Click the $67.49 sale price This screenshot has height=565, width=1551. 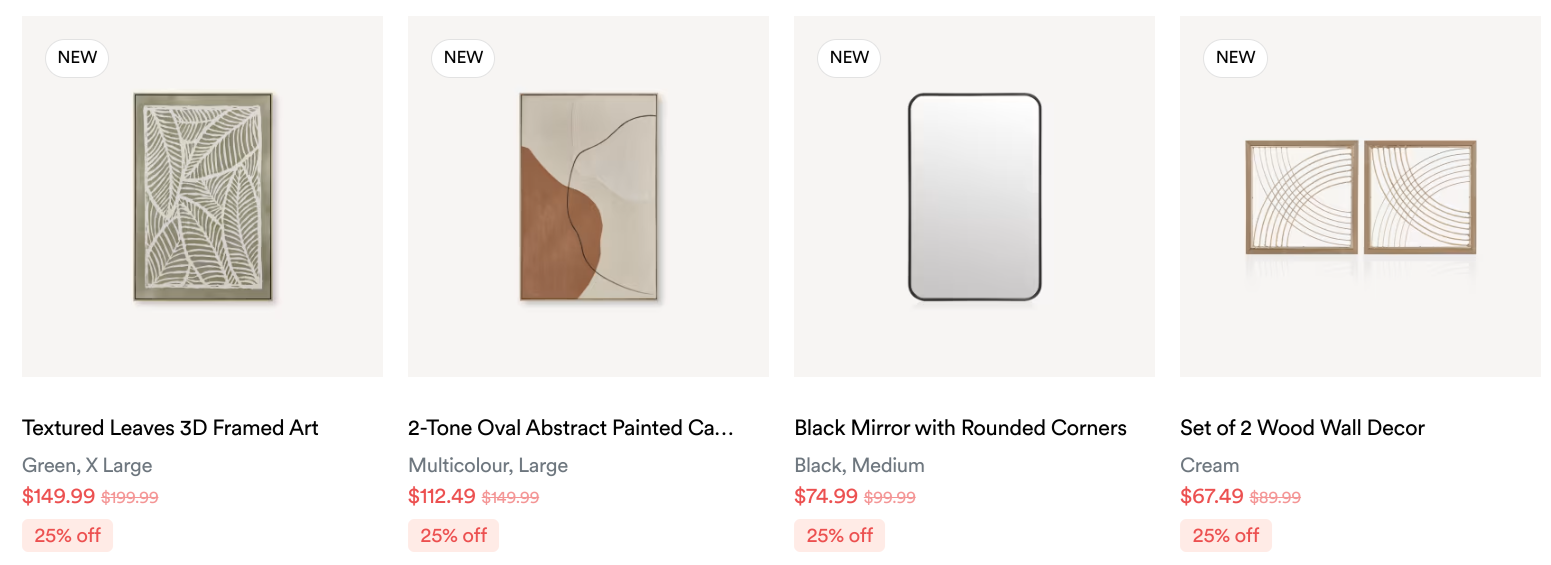[1212, 496]
